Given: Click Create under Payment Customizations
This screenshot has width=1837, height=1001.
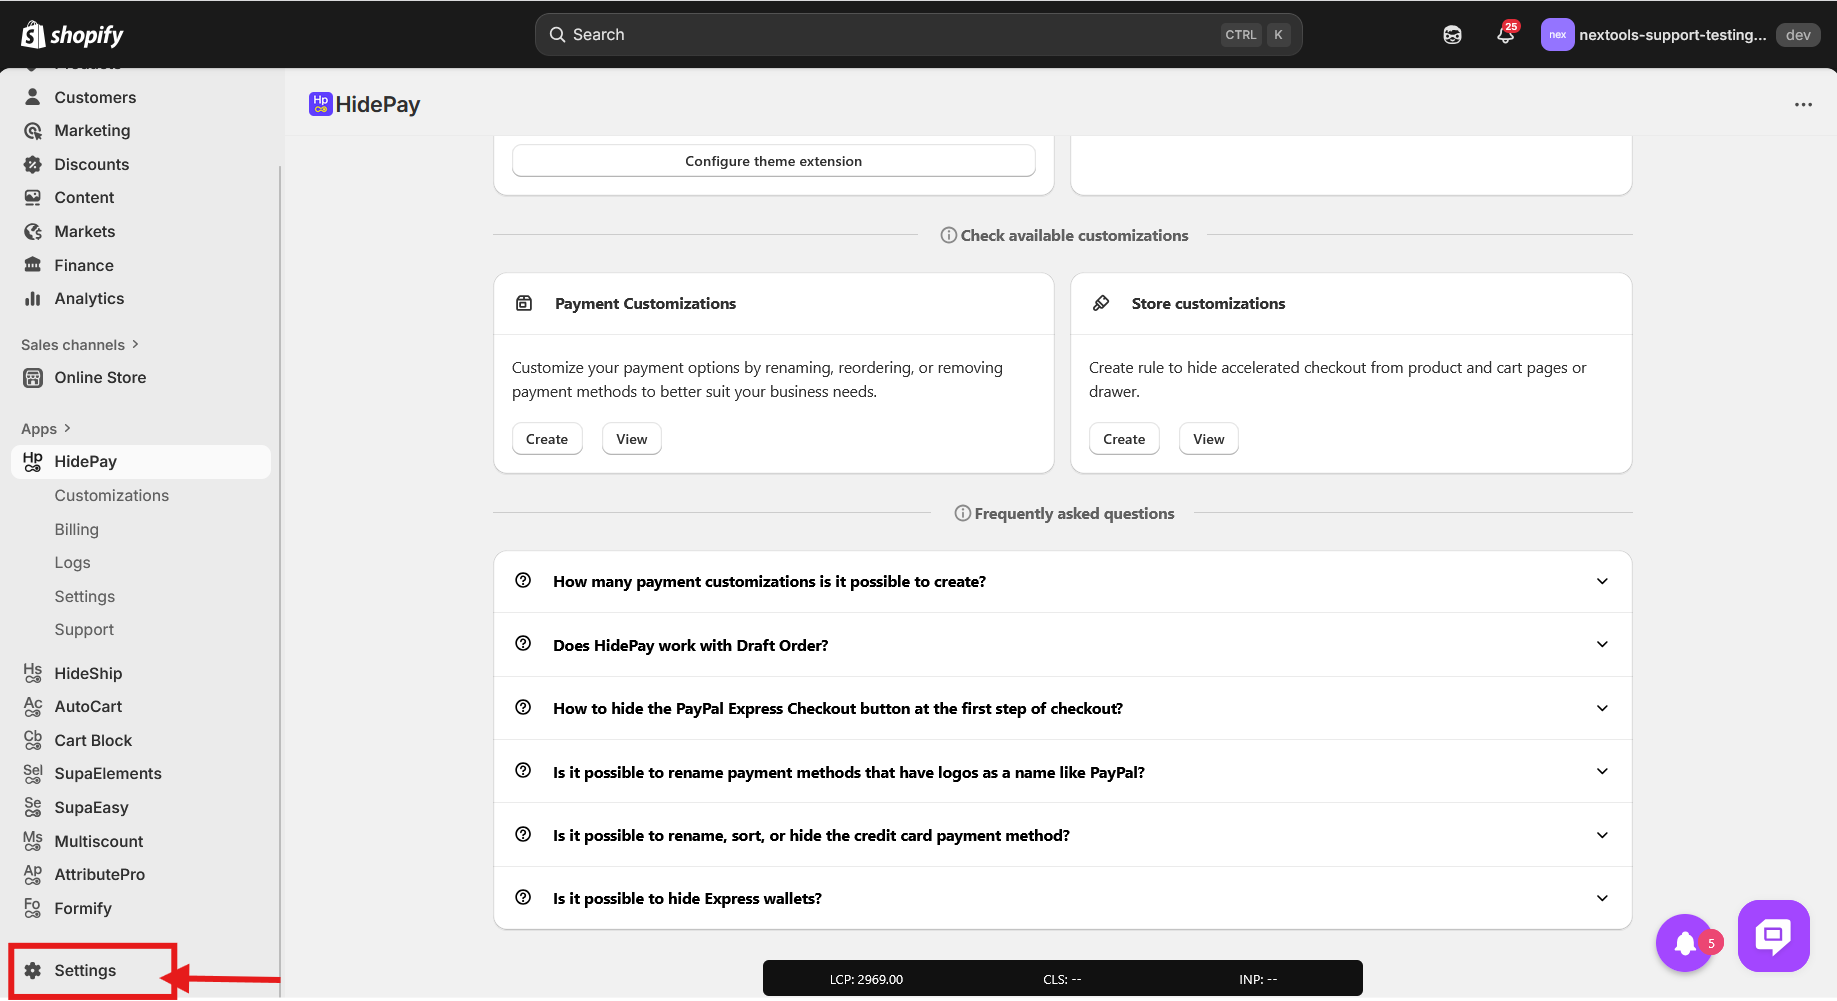Looking at the screenshot, I should [547, 439].
